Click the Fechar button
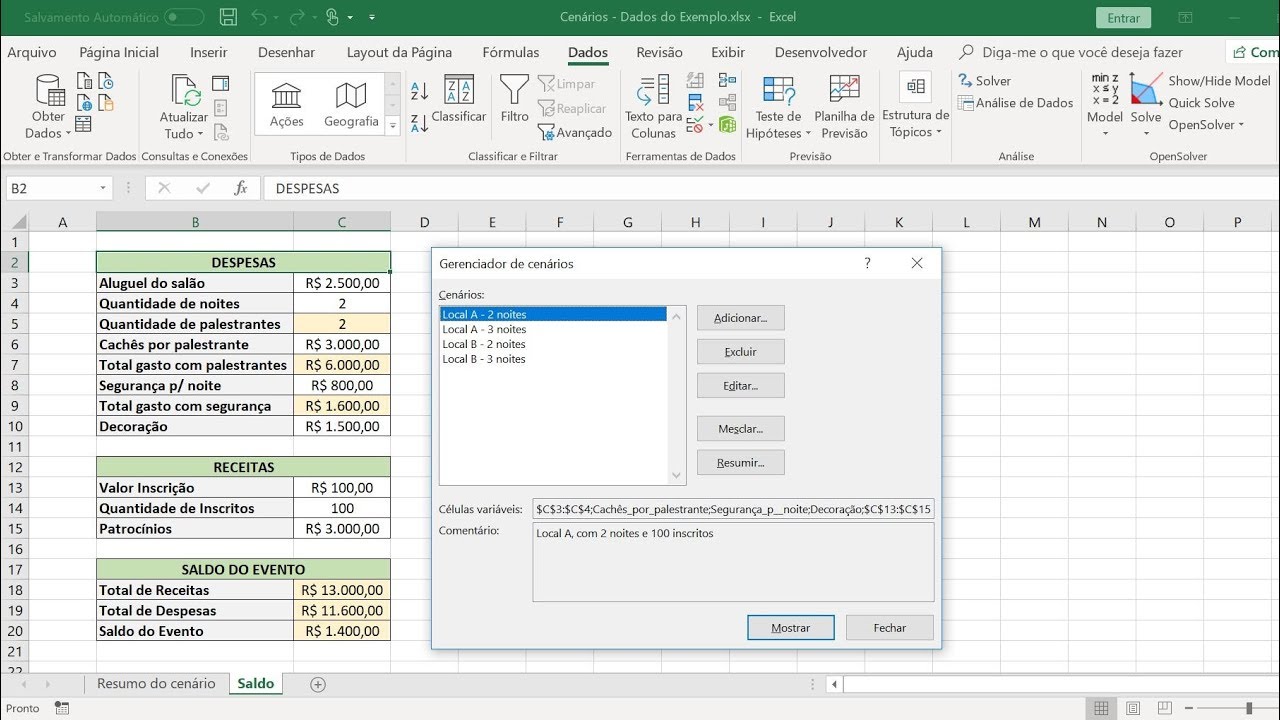Viewport: 1280px width, 720px height. coord(889,628)
